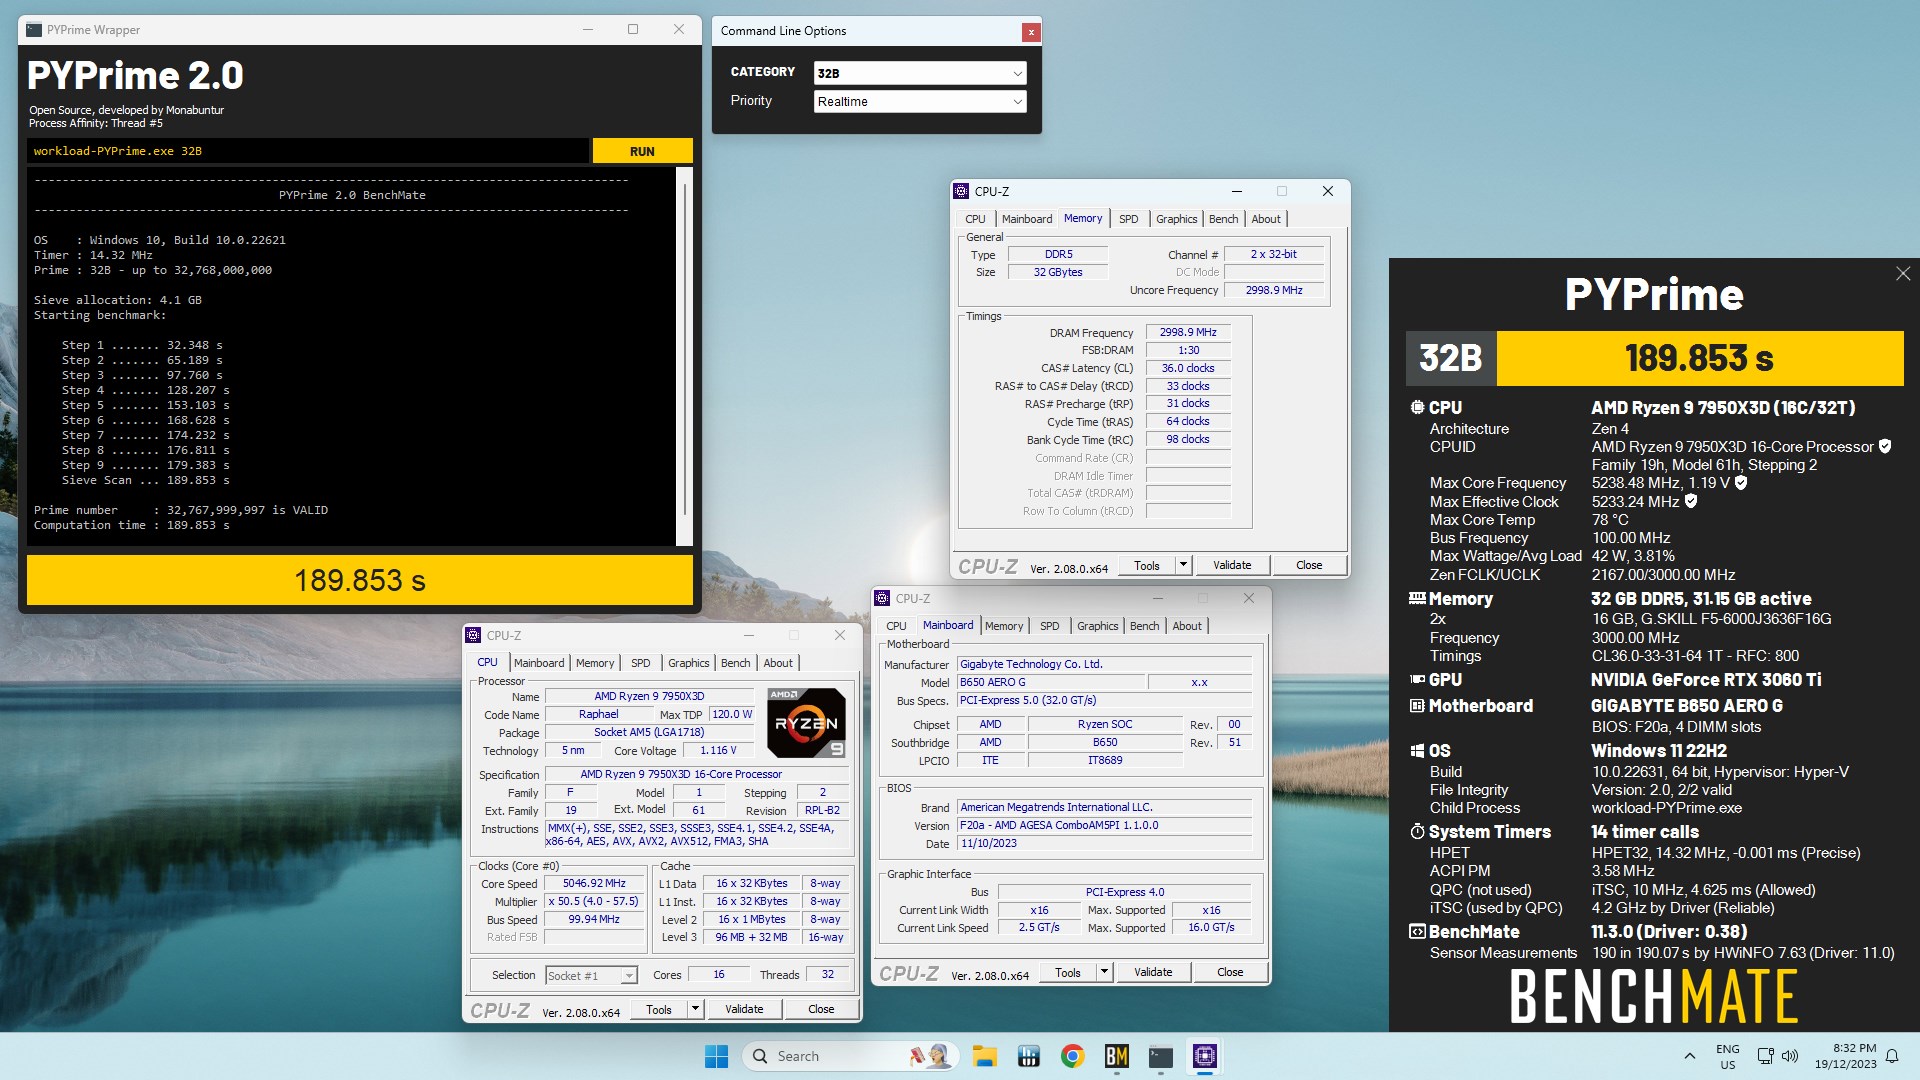Open Bench tab in CPU-Z Memory window
Viewport: 1920px width, 1080px height.
click(1223, 219)
